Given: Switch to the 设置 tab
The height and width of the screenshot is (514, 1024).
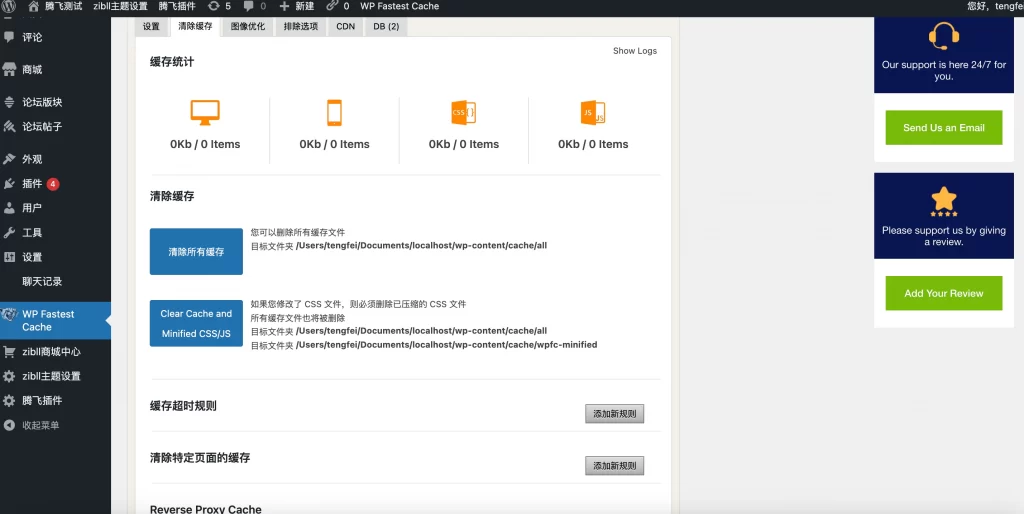Looking at the screenshot, I should [x=151, y=27].
